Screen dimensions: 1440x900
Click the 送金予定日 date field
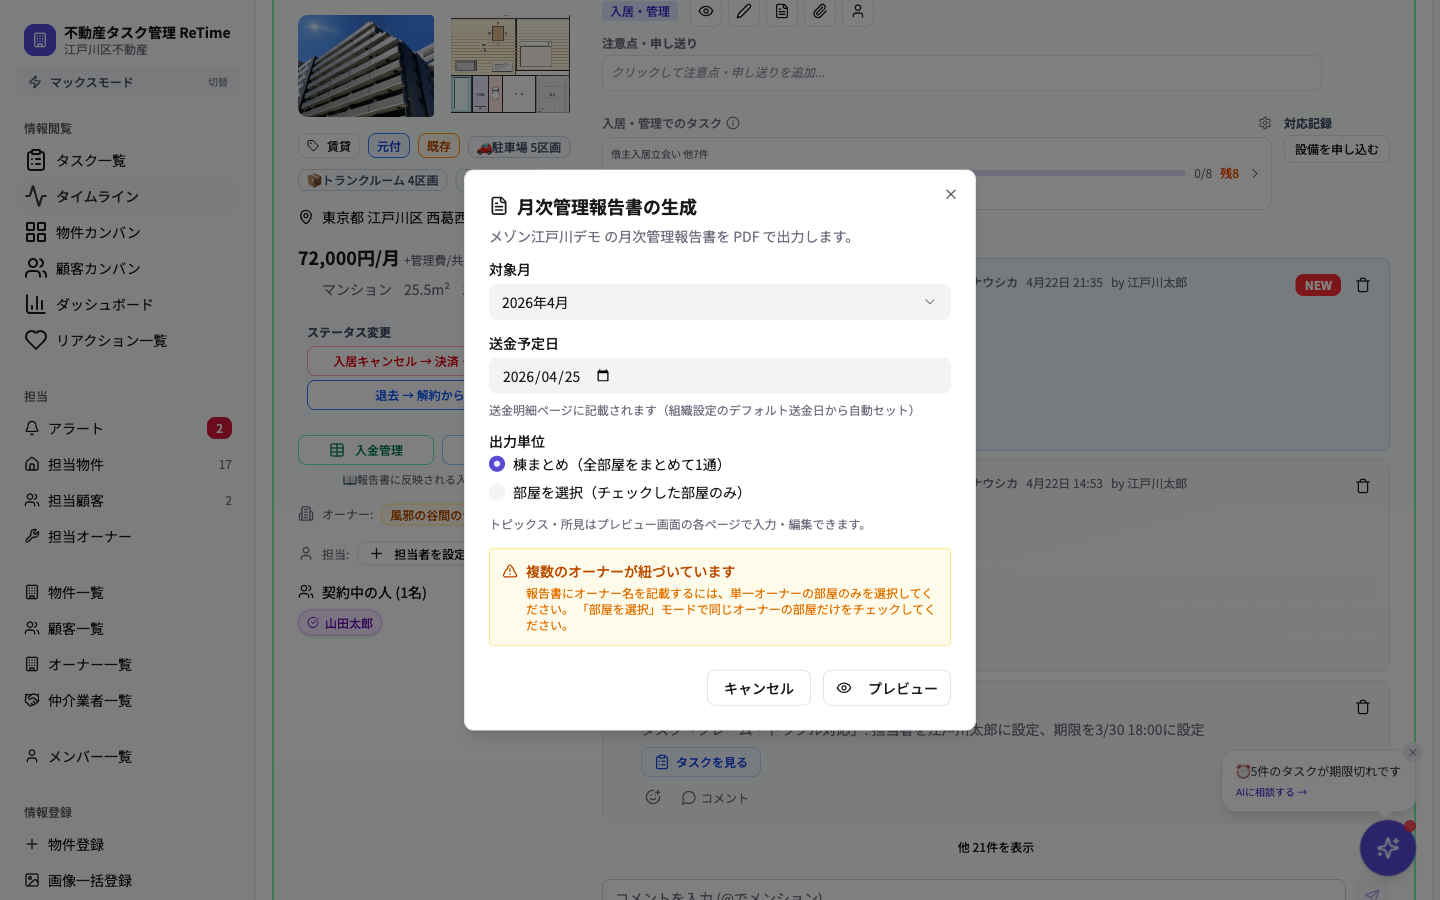pyautogui.click(x=720, y=376)
